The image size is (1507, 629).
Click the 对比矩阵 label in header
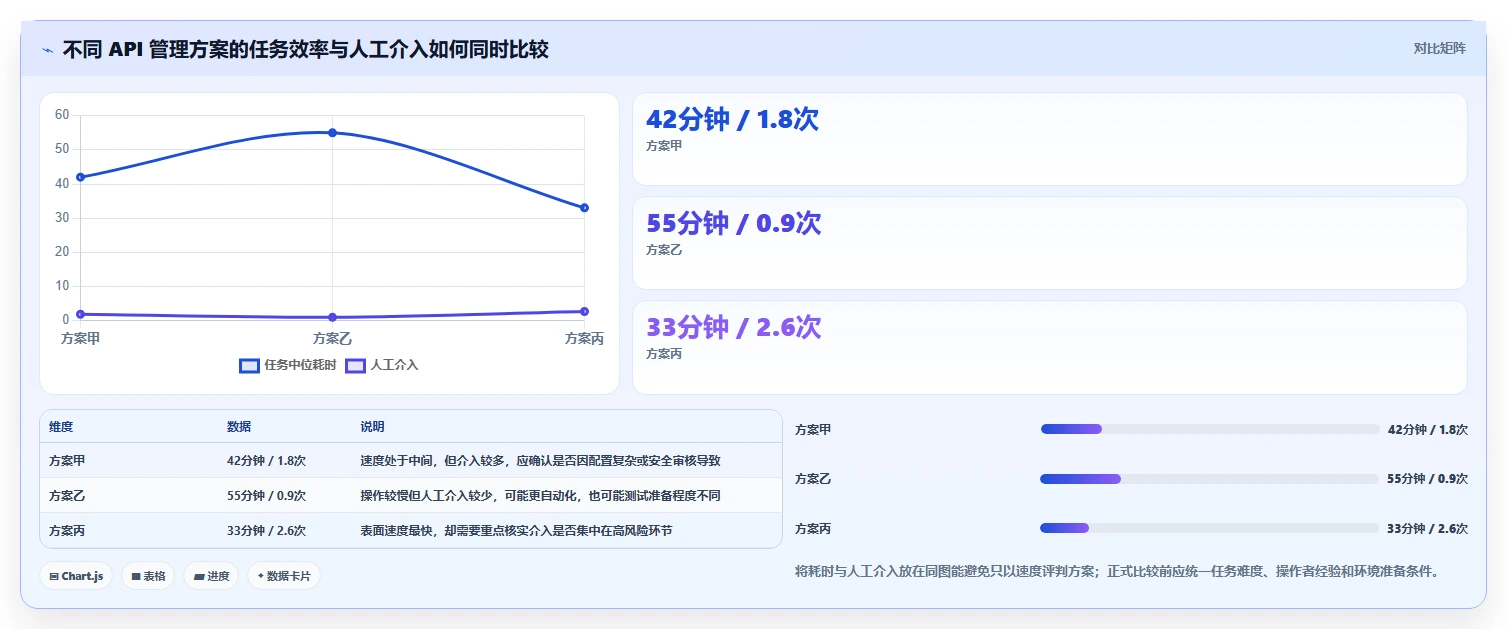click(1440, 48)
